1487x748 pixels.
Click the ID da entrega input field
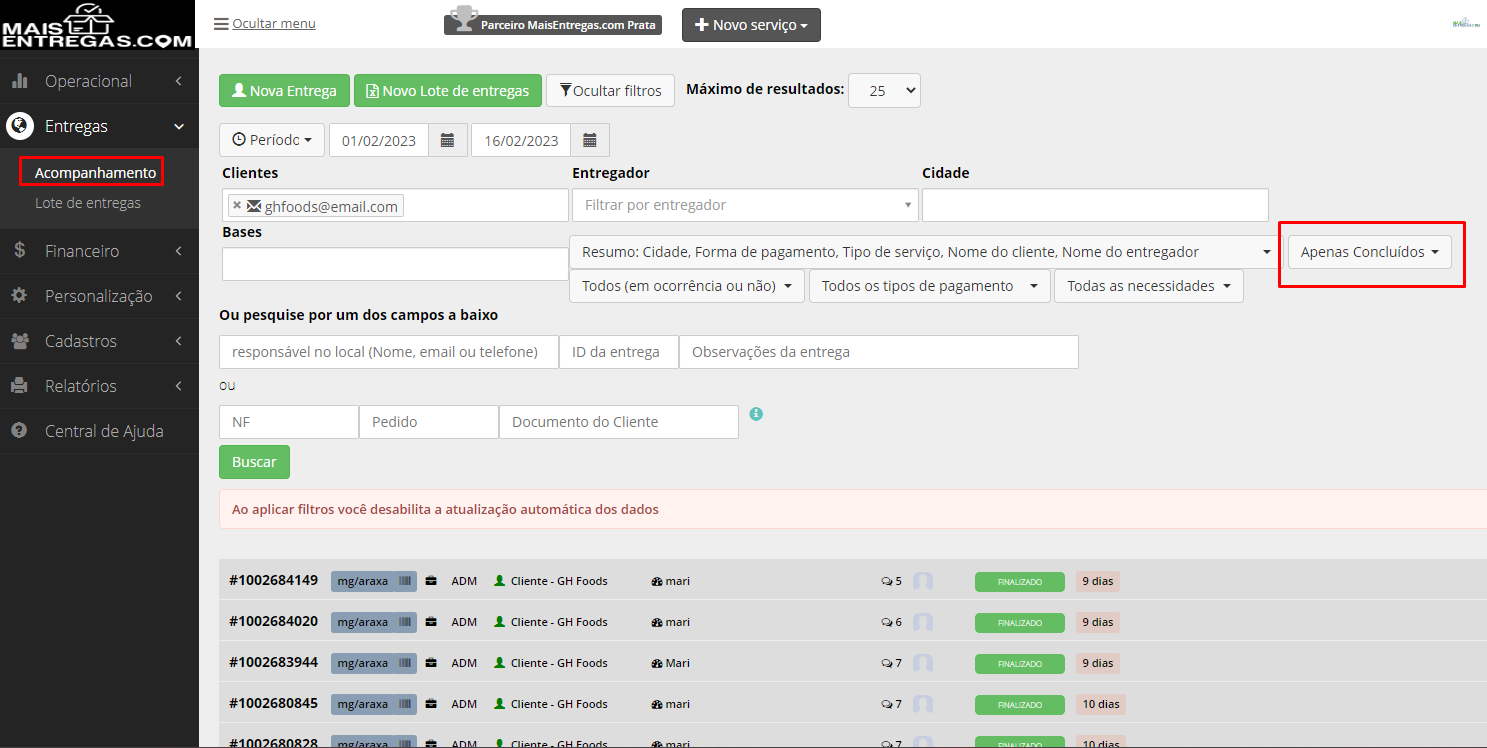pos(619,352)
